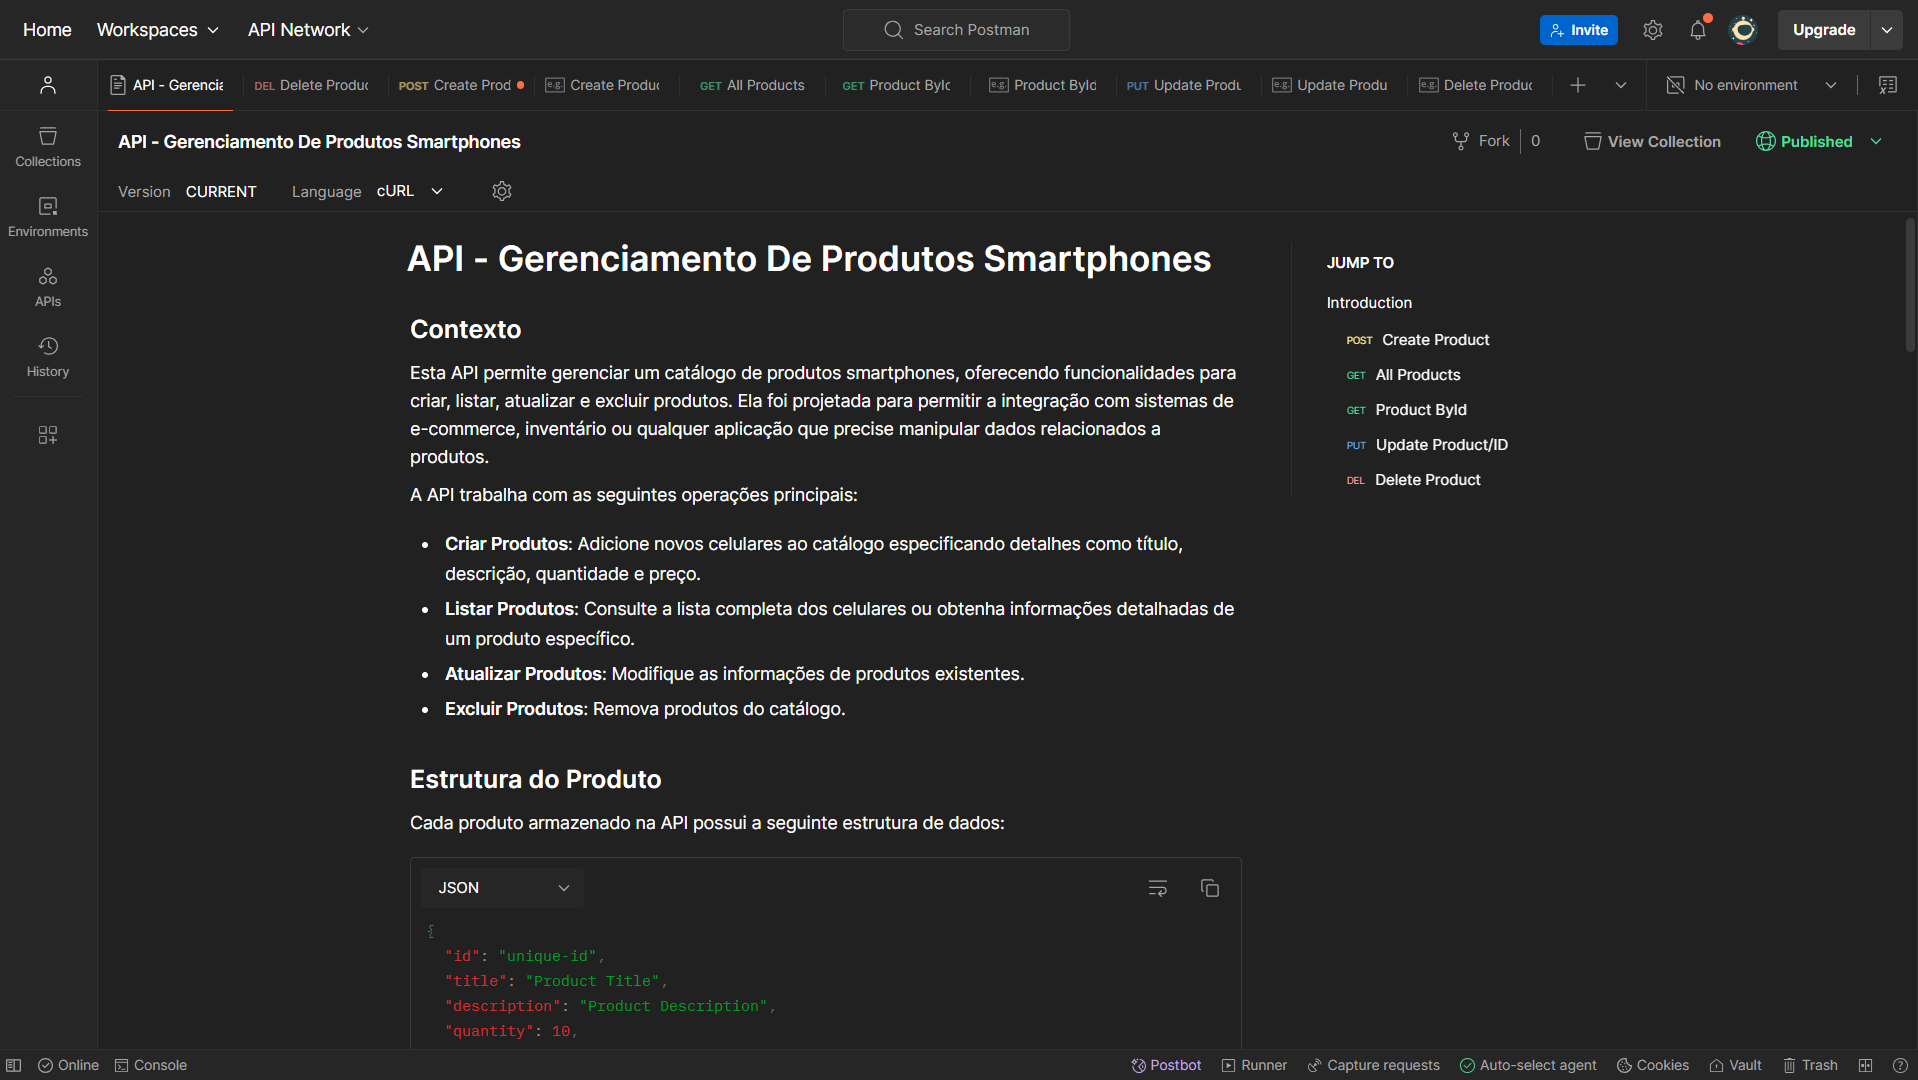Toggle word wrap in JSON code block
The height and width of the screenshot is (1080, 1918).
pos(1157,888)
